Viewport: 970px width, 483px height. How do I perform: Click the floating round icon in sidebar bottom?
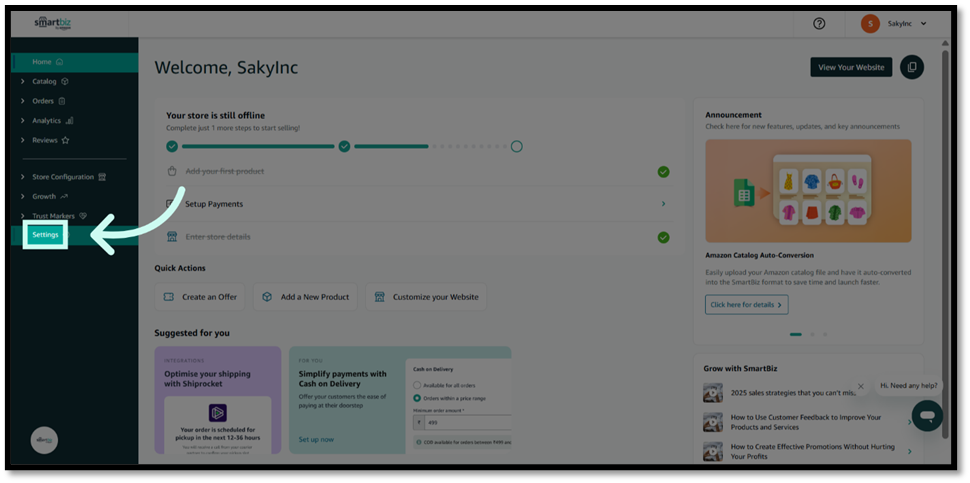point(44,440)
